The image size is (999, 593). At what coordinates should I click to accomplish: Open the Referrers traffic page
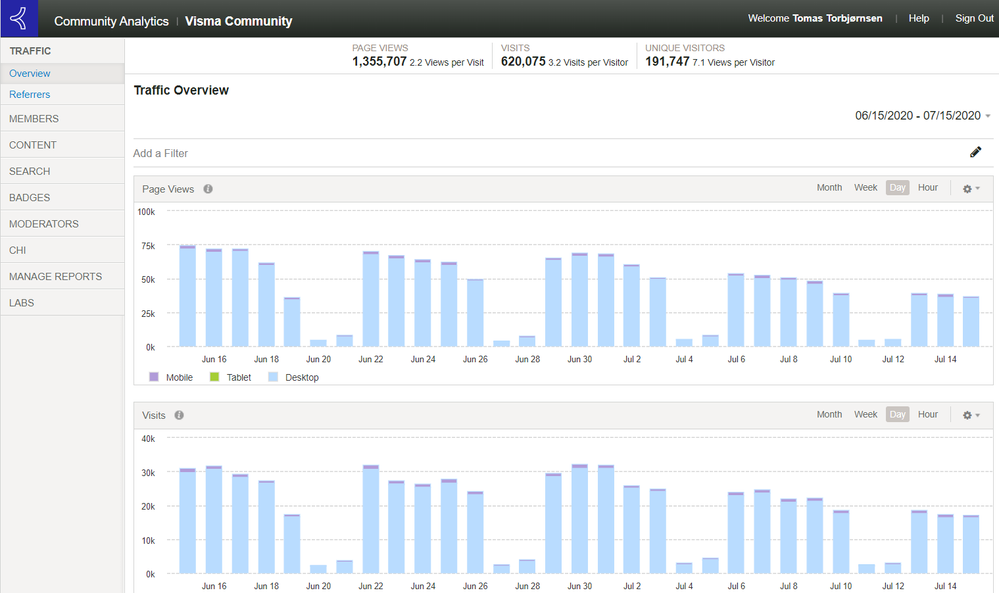(x=62, y=94)
